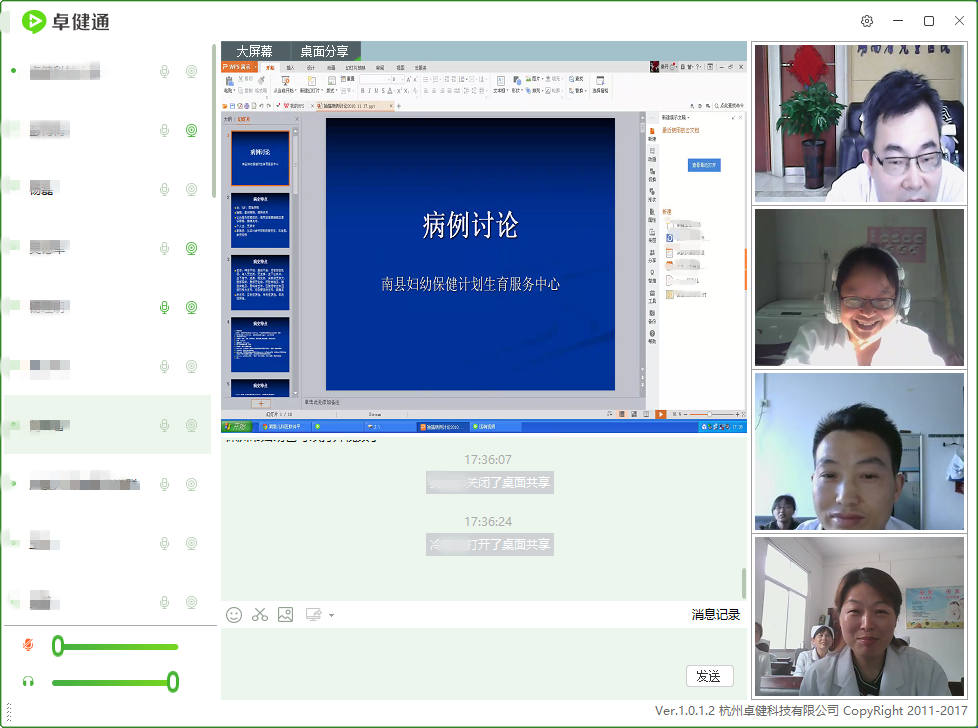
Task: Click camera icon of the ninth participant
Action: (x=191, y=543)
